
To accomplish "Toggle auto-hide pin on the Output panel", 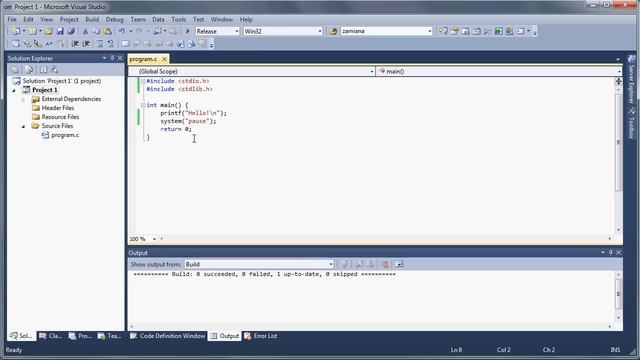I will (611, 253).
